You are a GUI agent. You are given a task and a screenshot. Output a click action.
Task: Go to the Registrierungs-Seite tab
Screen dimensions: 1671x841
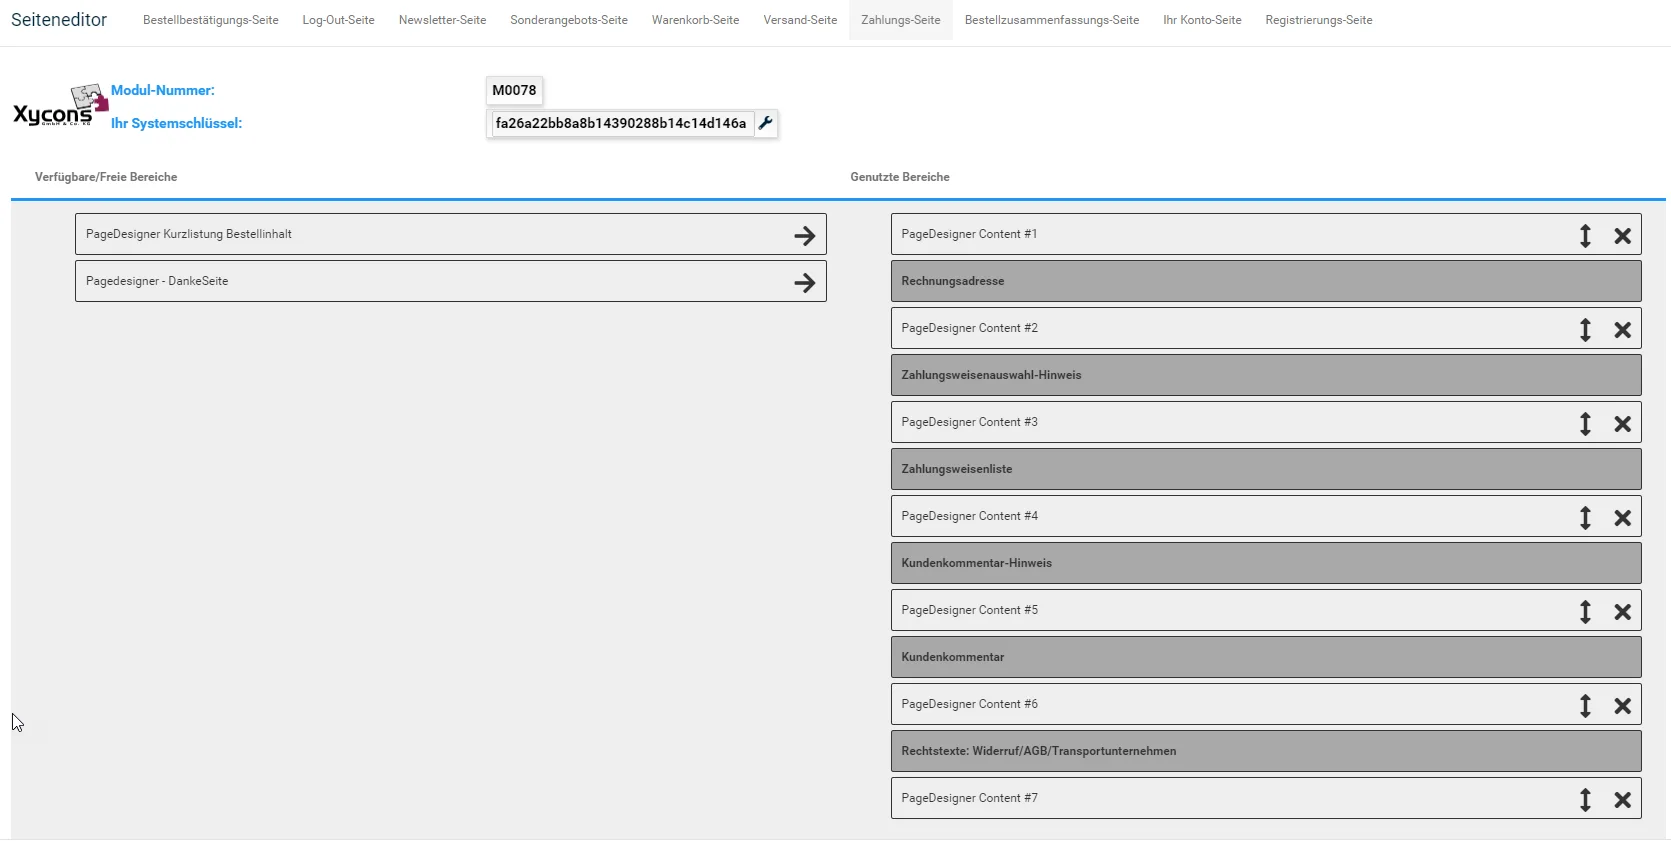point(1318,20)
